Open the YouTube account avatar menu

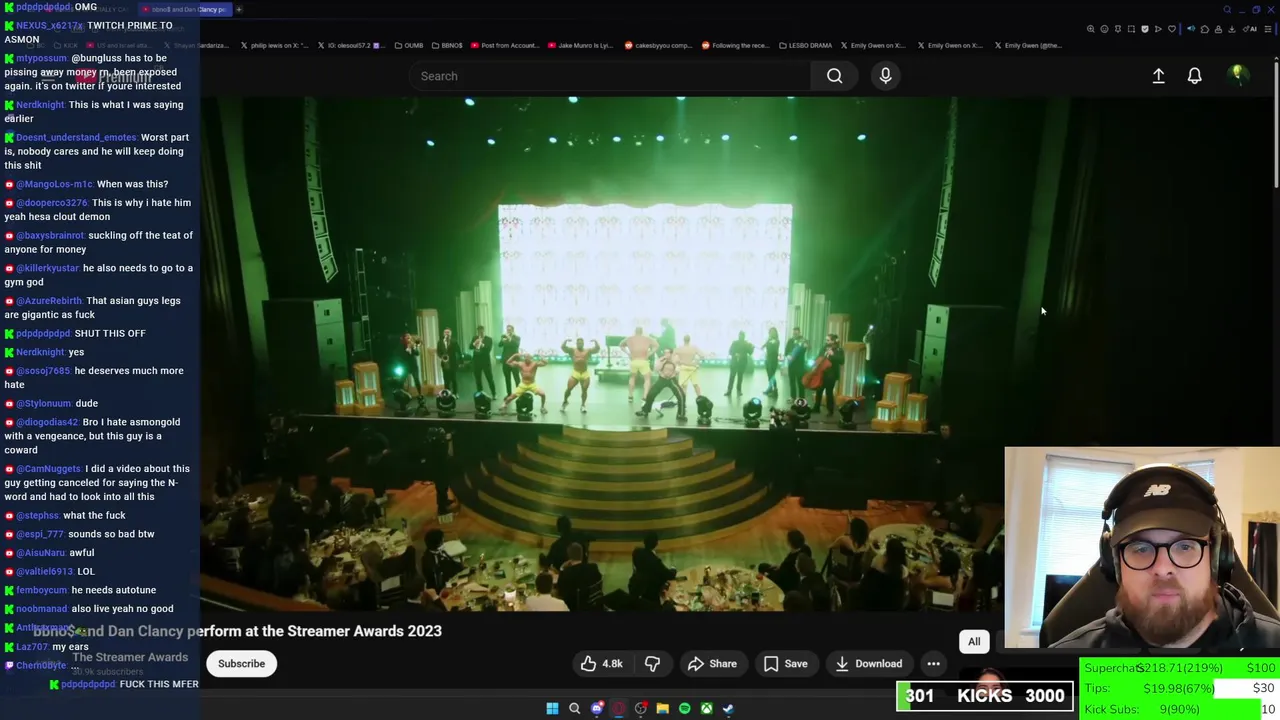coord(1237,75)
